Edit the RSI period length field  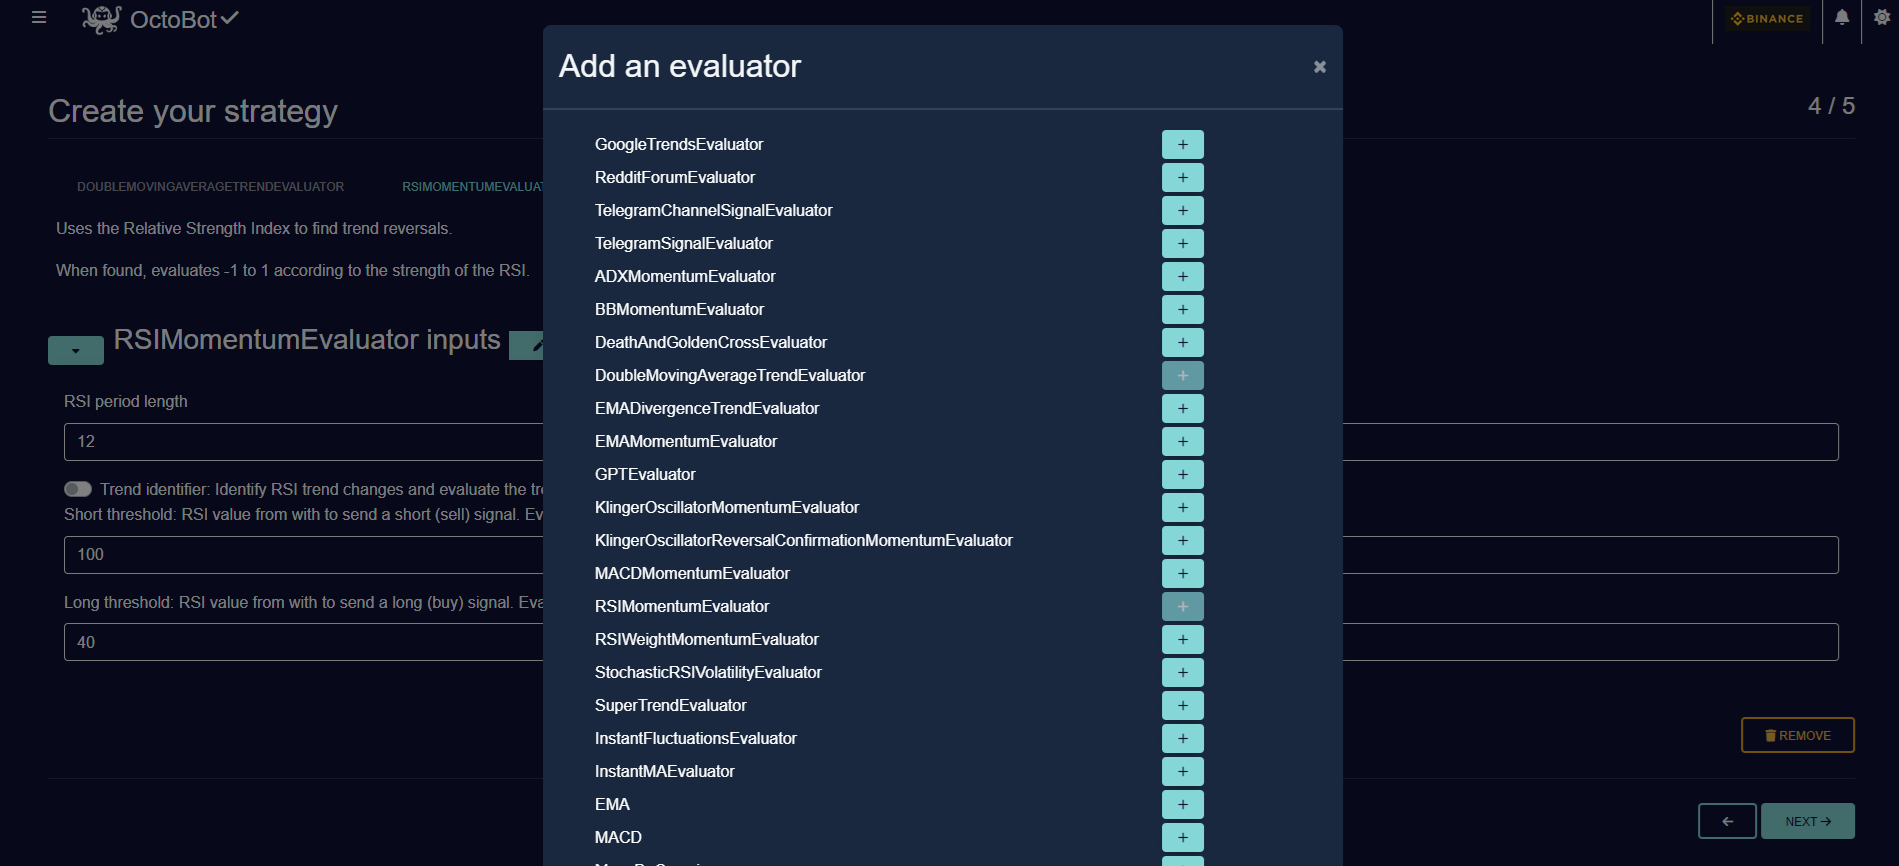[x=303, y=442]
